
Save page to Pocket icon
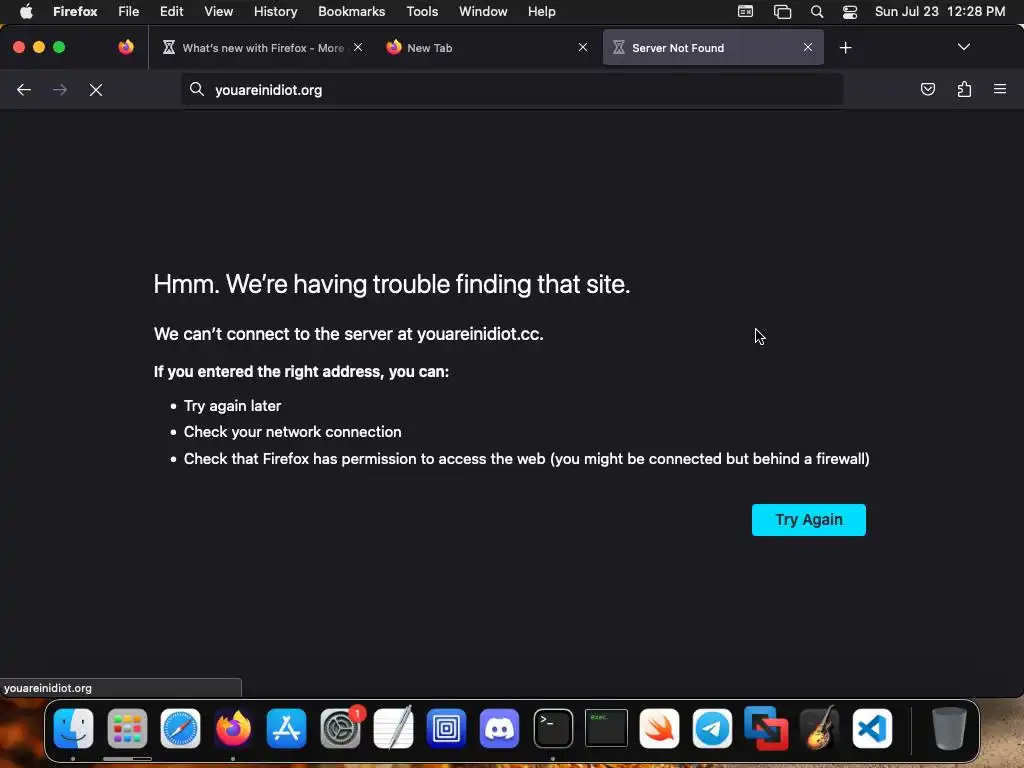tap(927, 89)
